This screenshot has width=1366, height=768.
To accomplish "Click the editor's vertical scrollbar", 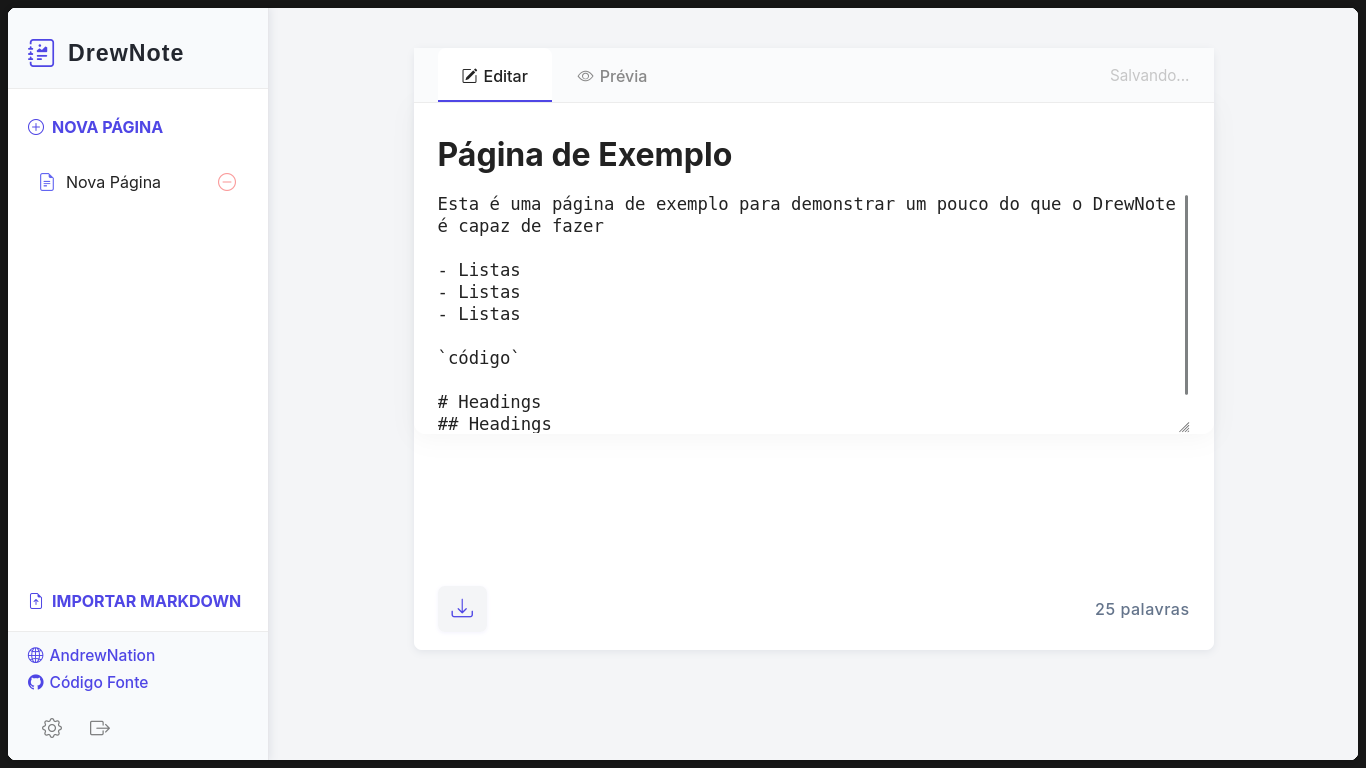I will point(1186,295).
